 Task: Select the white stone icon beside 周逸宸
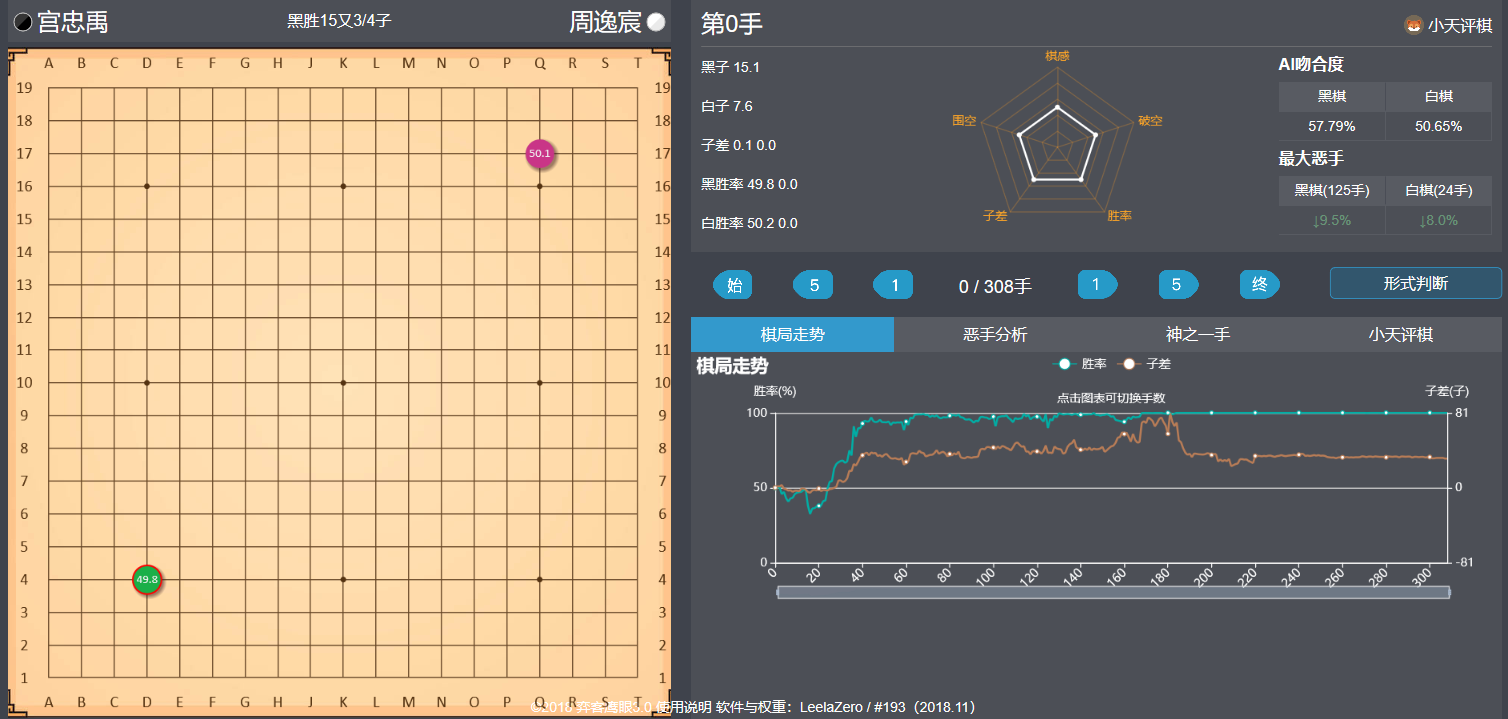click(x=656, y=21)
